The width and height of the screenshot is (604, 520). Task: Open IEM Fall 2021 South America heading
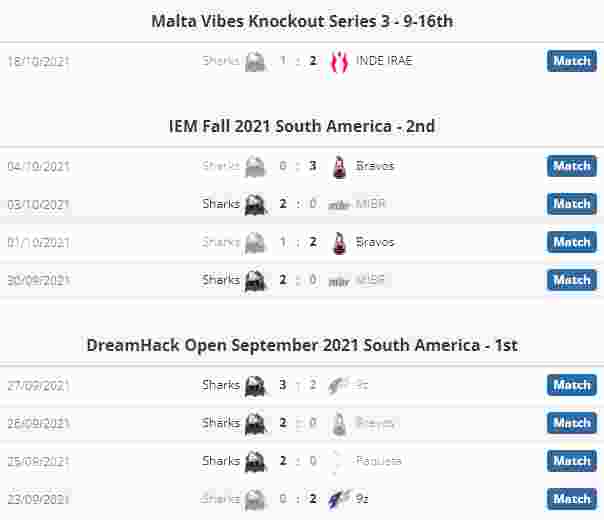tap(302, 126)
